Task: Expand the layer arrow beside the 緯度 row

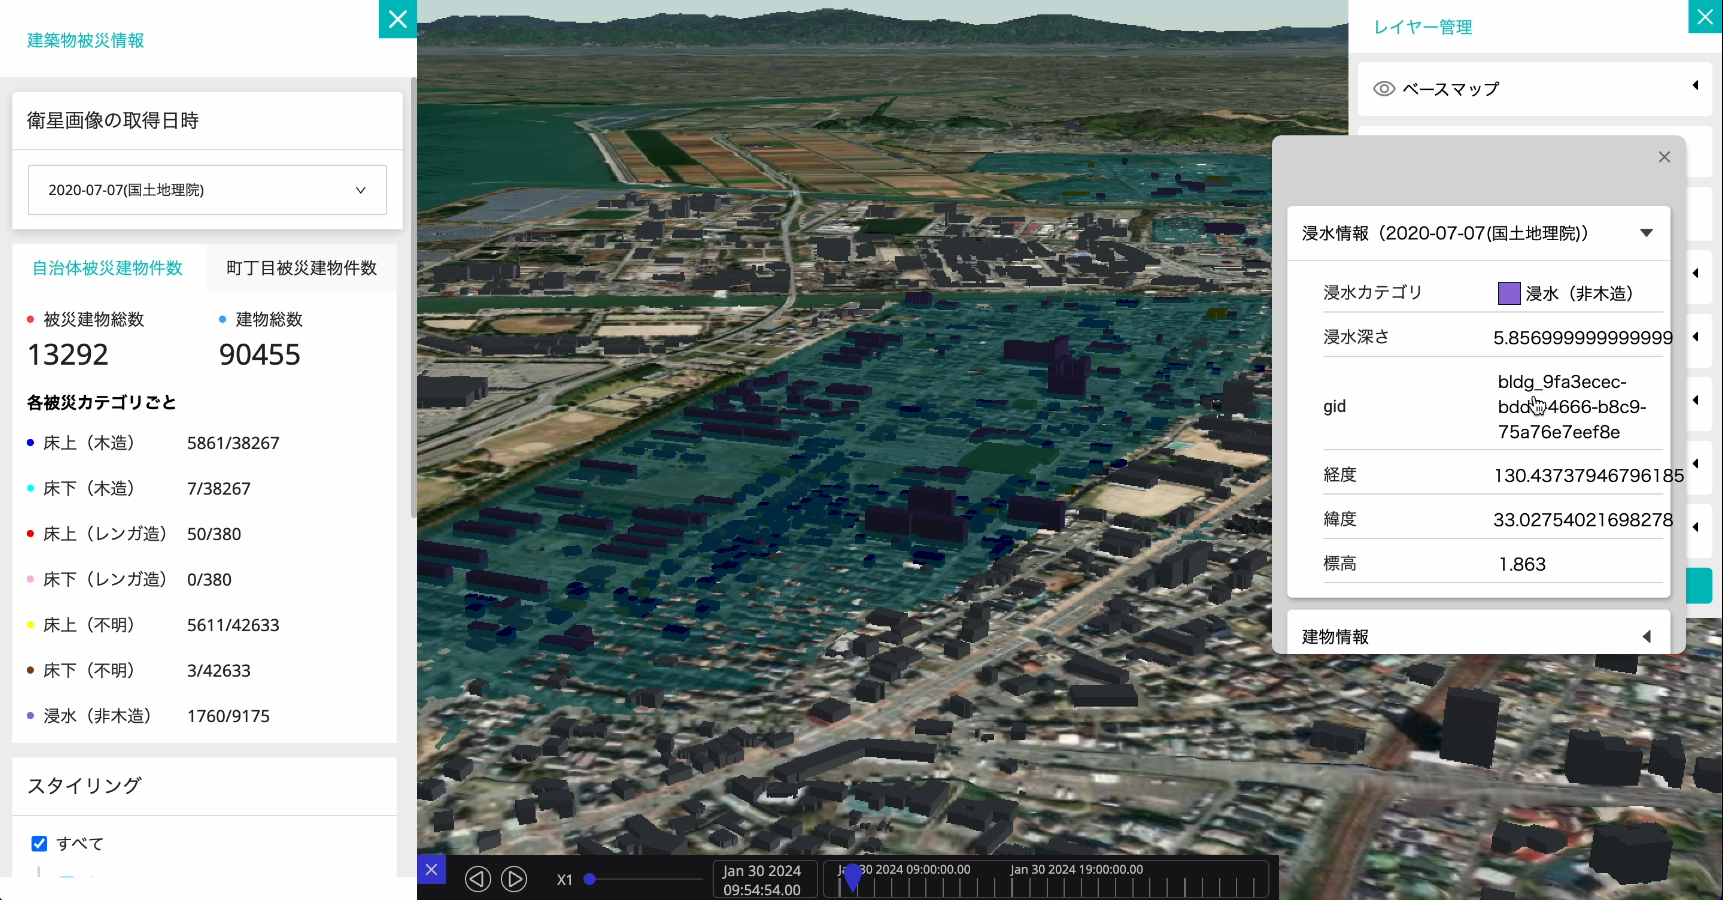Action: pos(1695,526)
